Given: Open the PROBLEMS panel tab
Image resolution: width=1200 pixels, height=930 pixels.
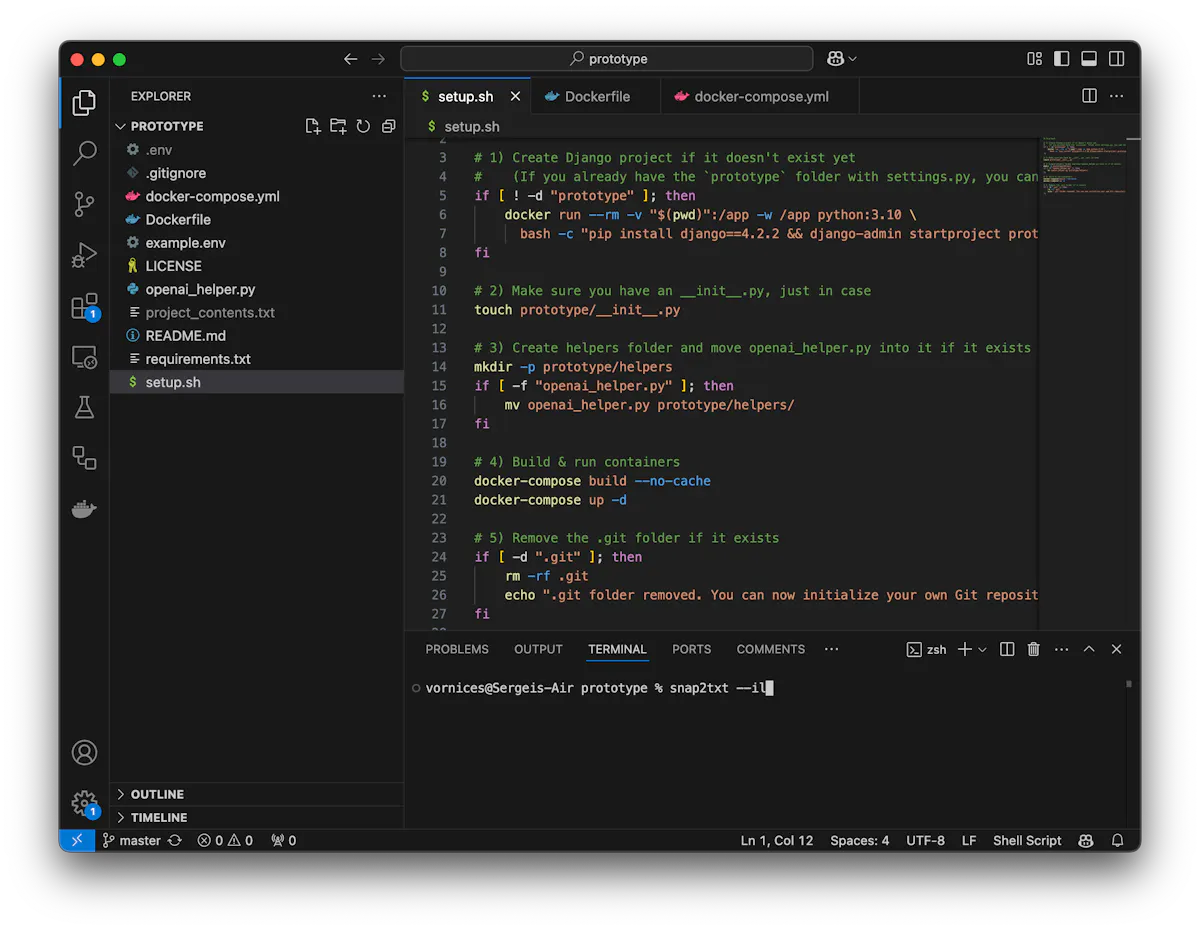Looking at the screenshot, I should click(457, 649).
